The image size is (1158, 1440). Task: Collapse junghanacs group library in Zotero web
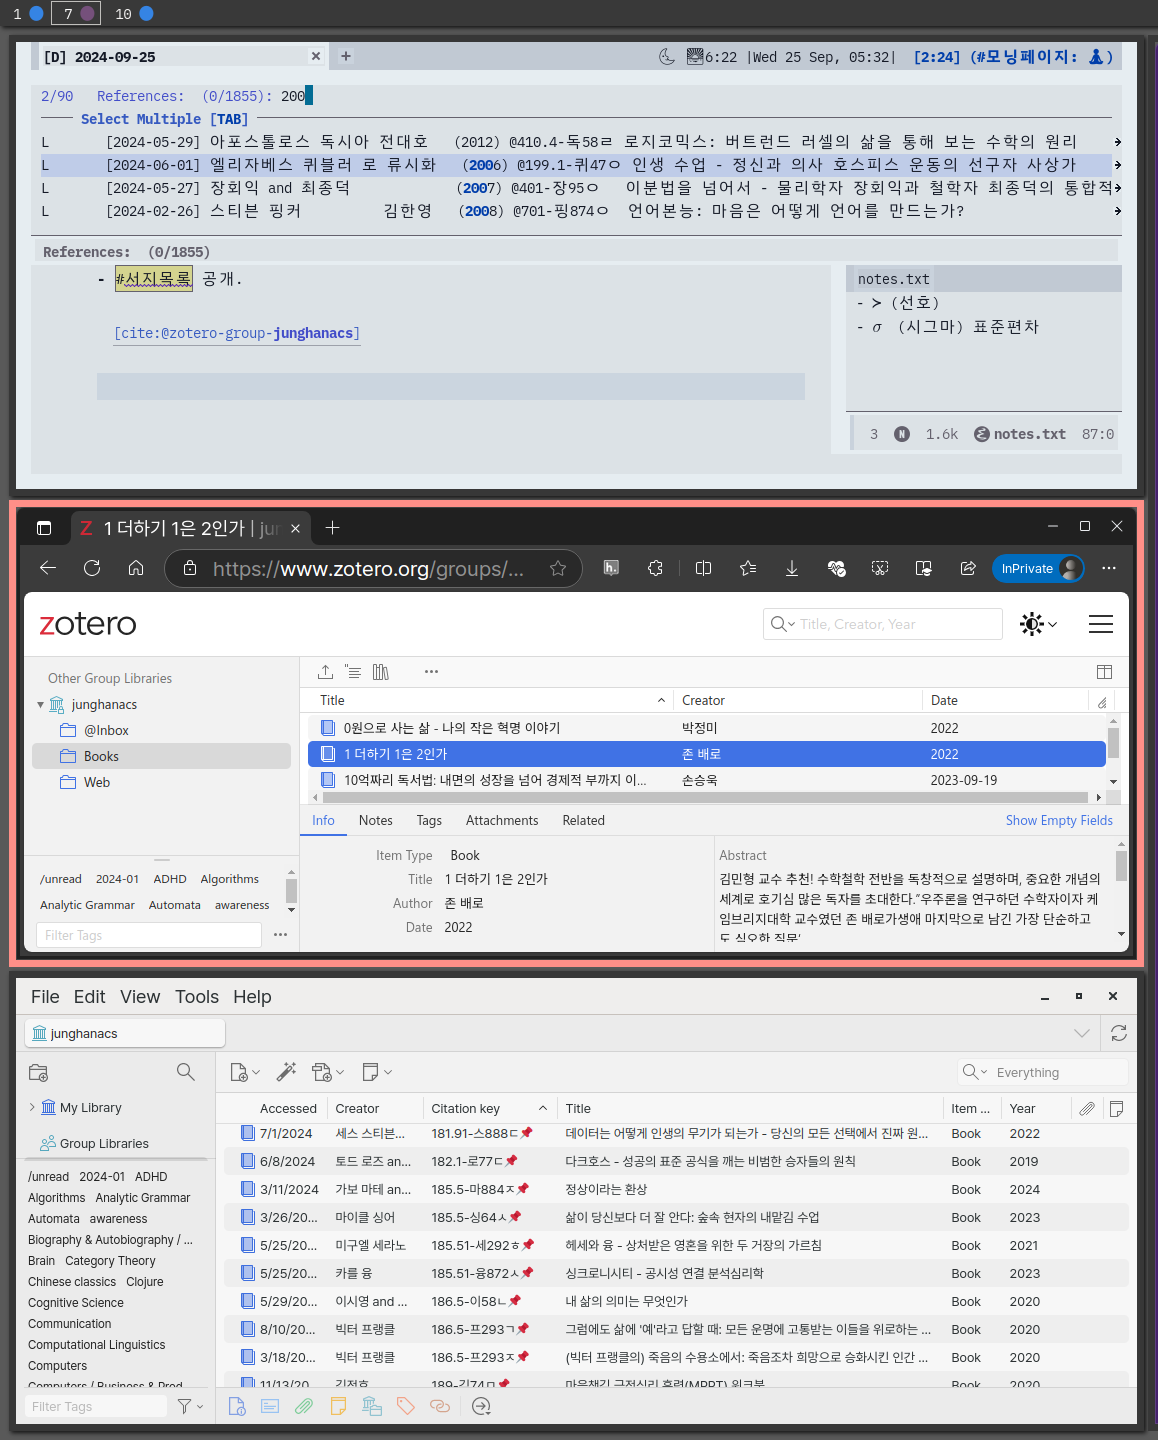click(x=40, y=705)
